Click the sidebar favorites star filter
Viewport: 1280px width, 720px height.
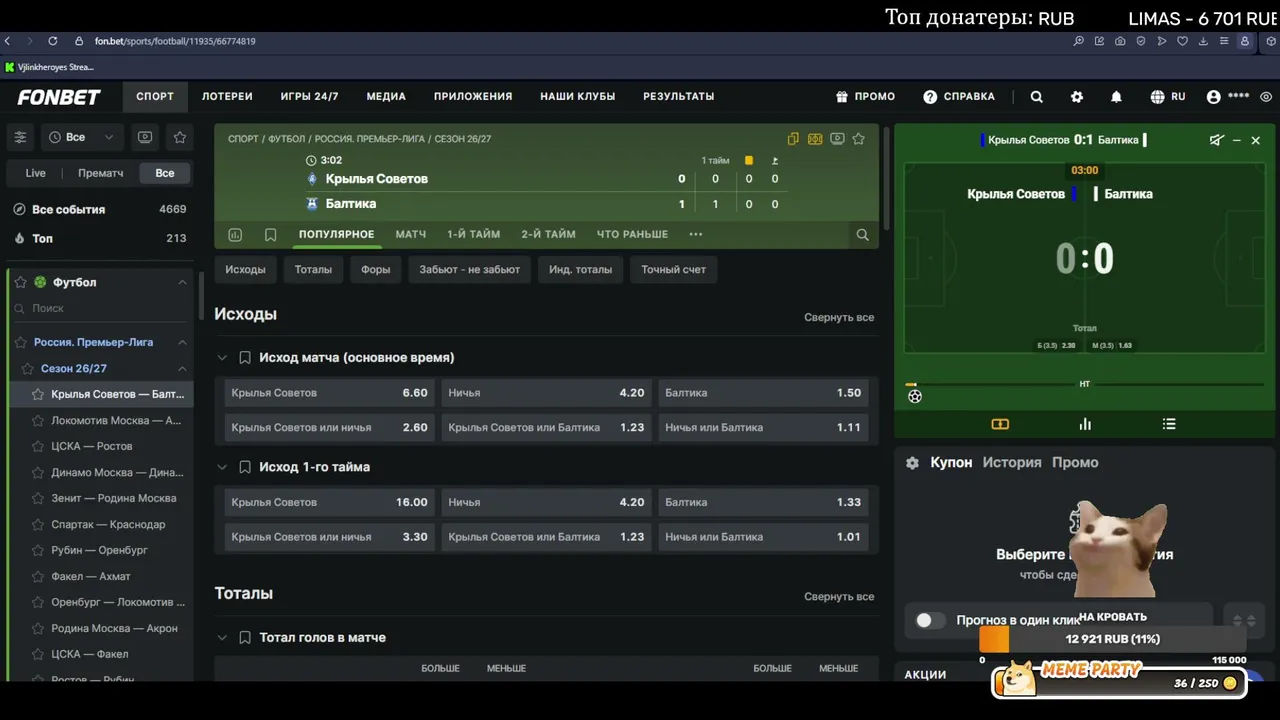(180, 137)
